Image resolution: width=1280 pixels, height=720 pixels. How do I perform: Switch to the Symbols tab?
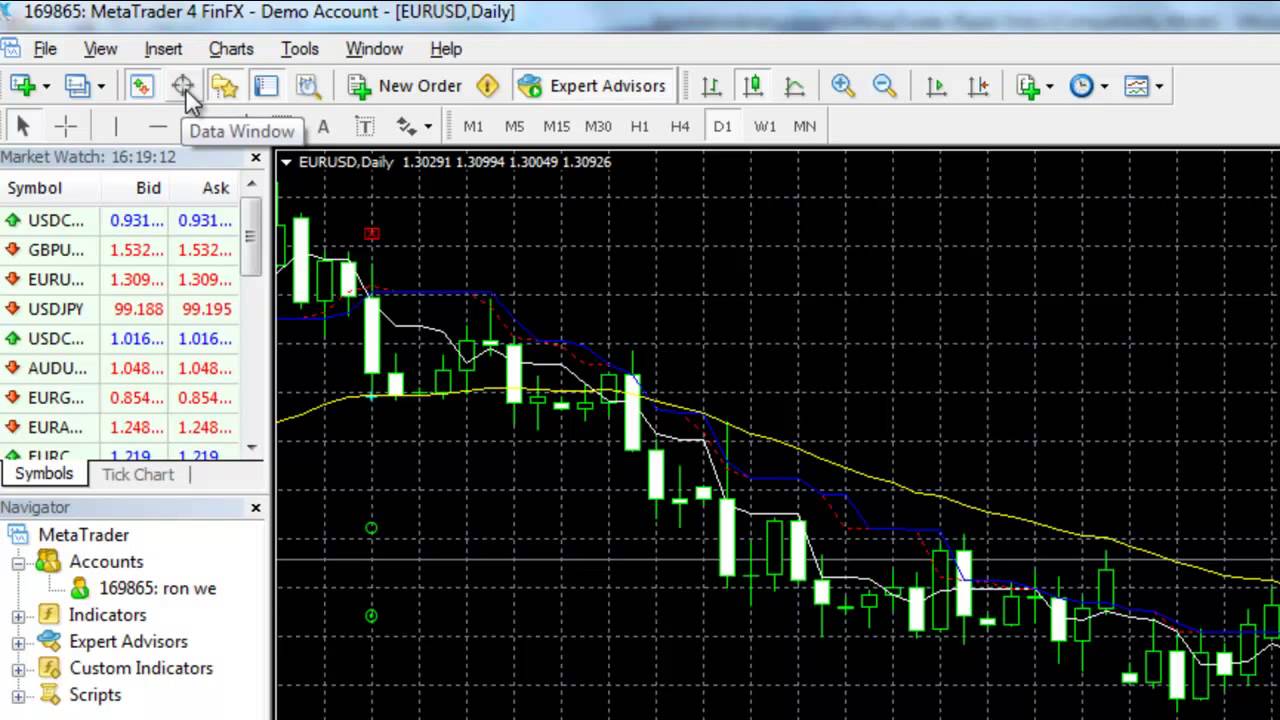(44, 474)
